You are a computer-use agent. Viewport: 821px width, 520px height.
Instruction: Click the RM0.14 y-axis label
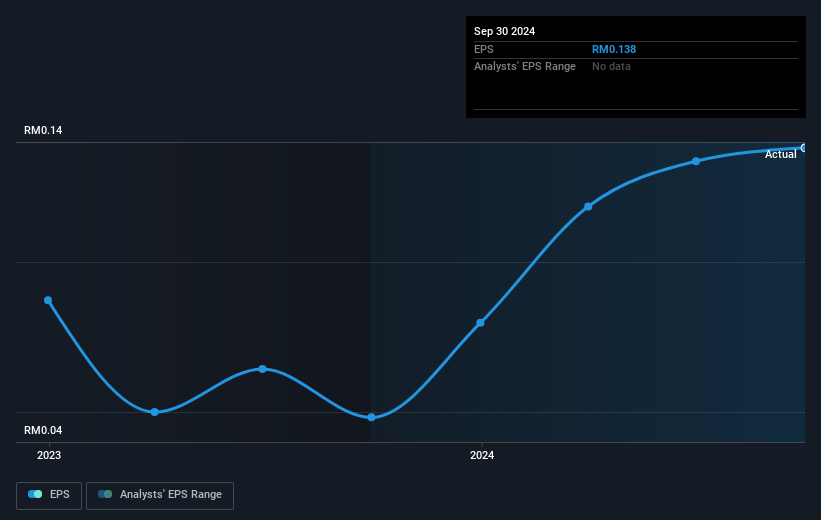(x=43, y=130)
